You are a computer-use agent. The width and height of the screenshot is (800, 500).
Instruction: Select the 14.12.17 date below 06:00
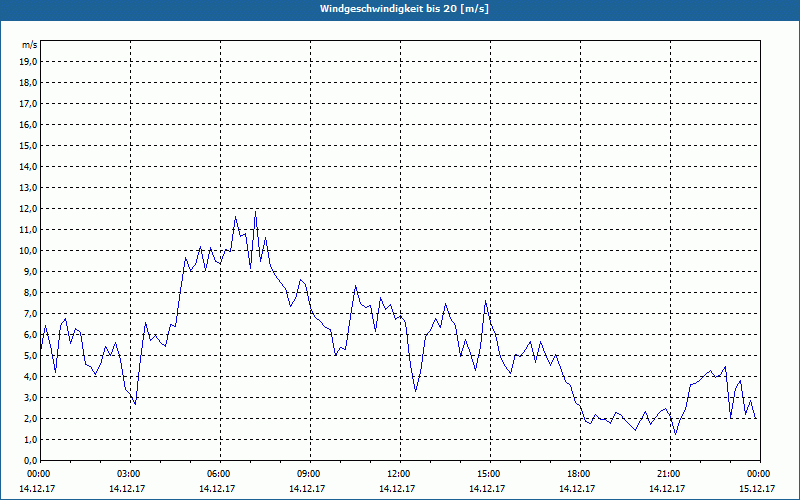click(217, 488)
